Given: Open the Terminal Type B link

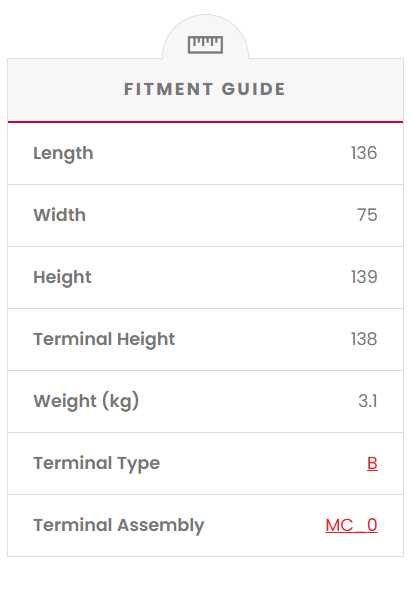Looking at the screenshot, I should click(x=372, y=463).
